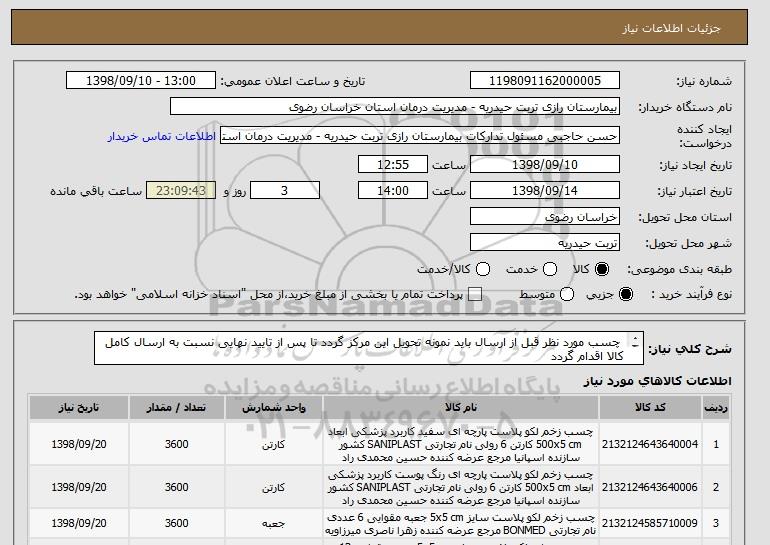
Task: Select the جزیی purchase process option
Action: 626,294
